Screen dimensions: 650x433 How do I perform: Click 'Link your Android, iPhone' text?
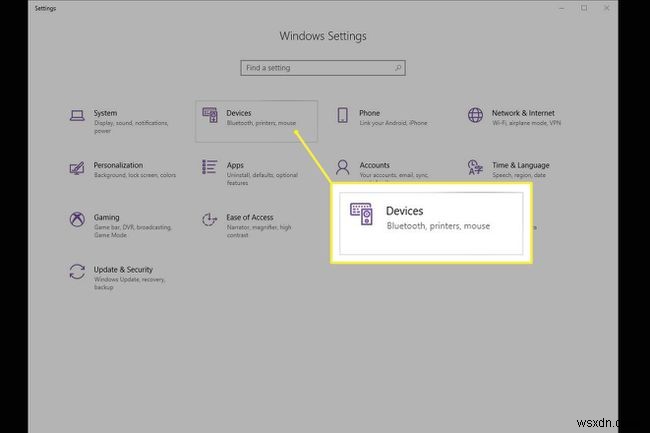(x=393, y=123)
